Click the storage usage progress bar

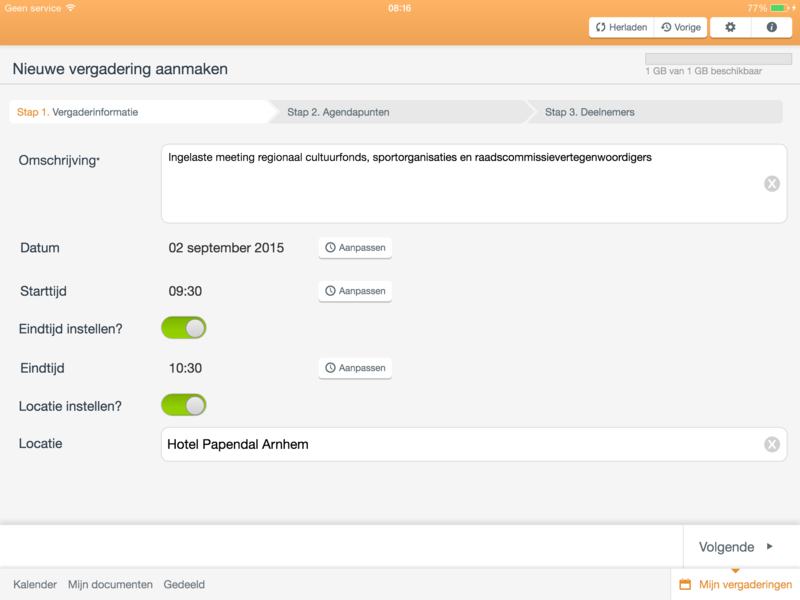click(718, 59)
